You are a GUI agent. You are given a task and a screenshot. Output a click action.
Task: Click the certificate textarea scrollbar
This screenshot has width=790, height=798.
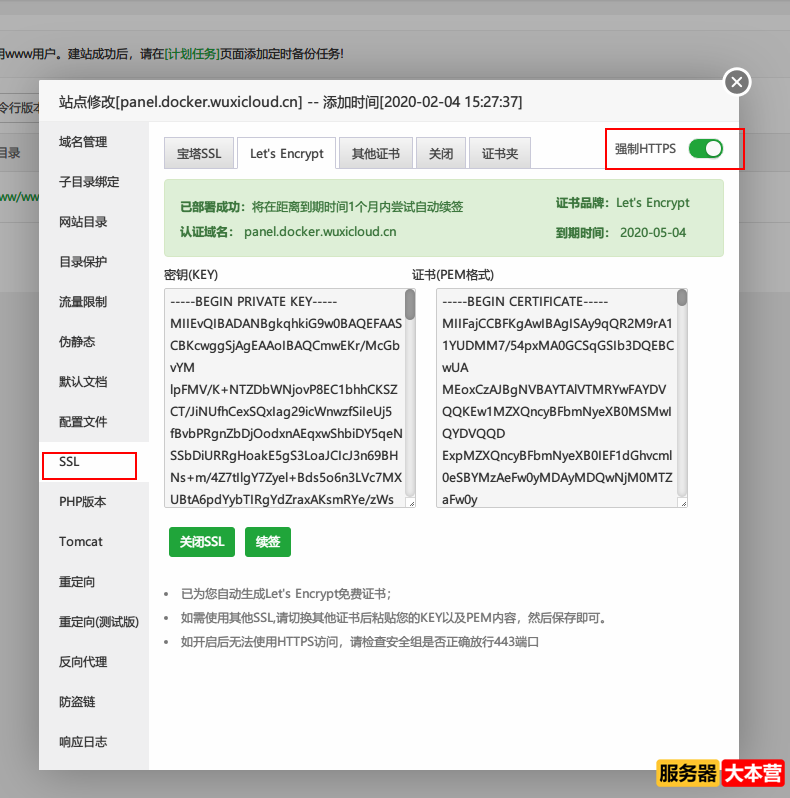[682, 298]
